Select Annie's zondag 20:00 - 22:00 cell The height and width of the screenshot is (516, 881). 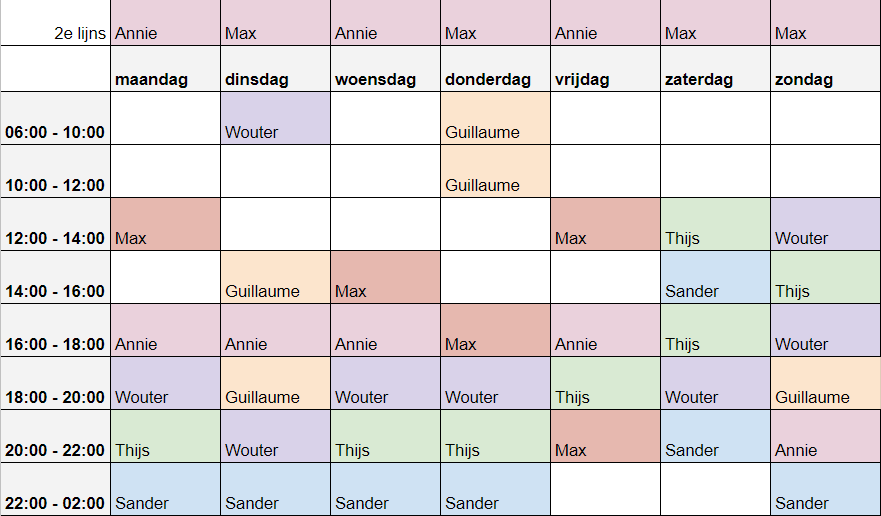(x=825, y=437)
